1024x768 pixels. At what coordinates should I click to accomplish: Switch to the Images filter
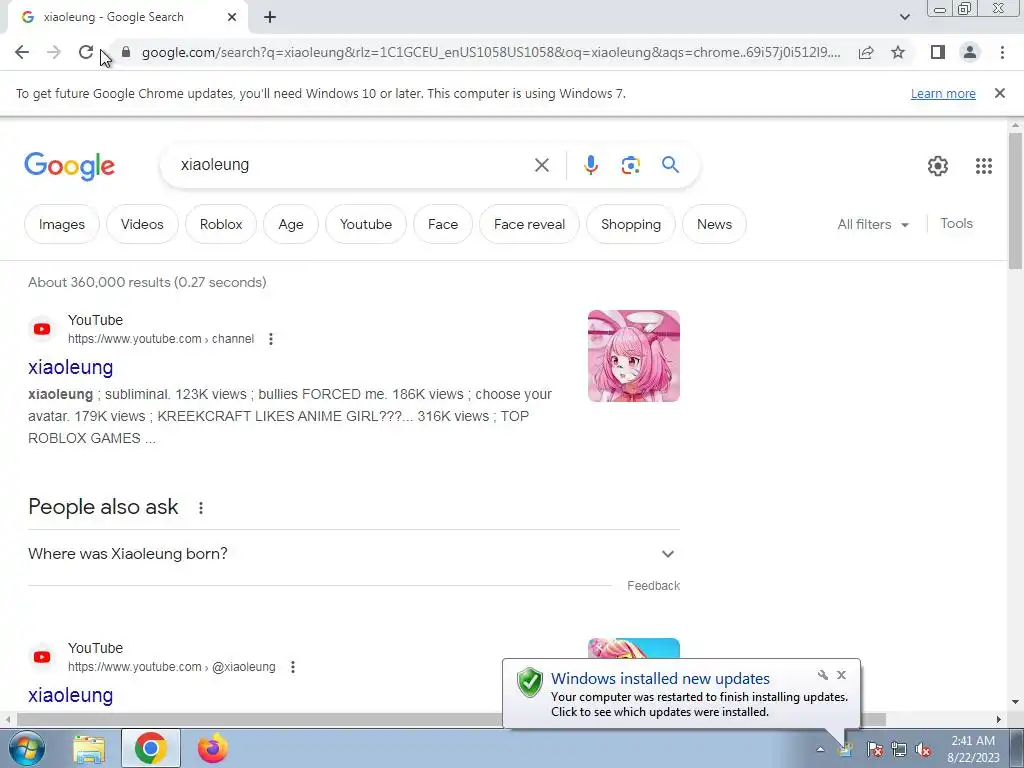click(61, 224)
